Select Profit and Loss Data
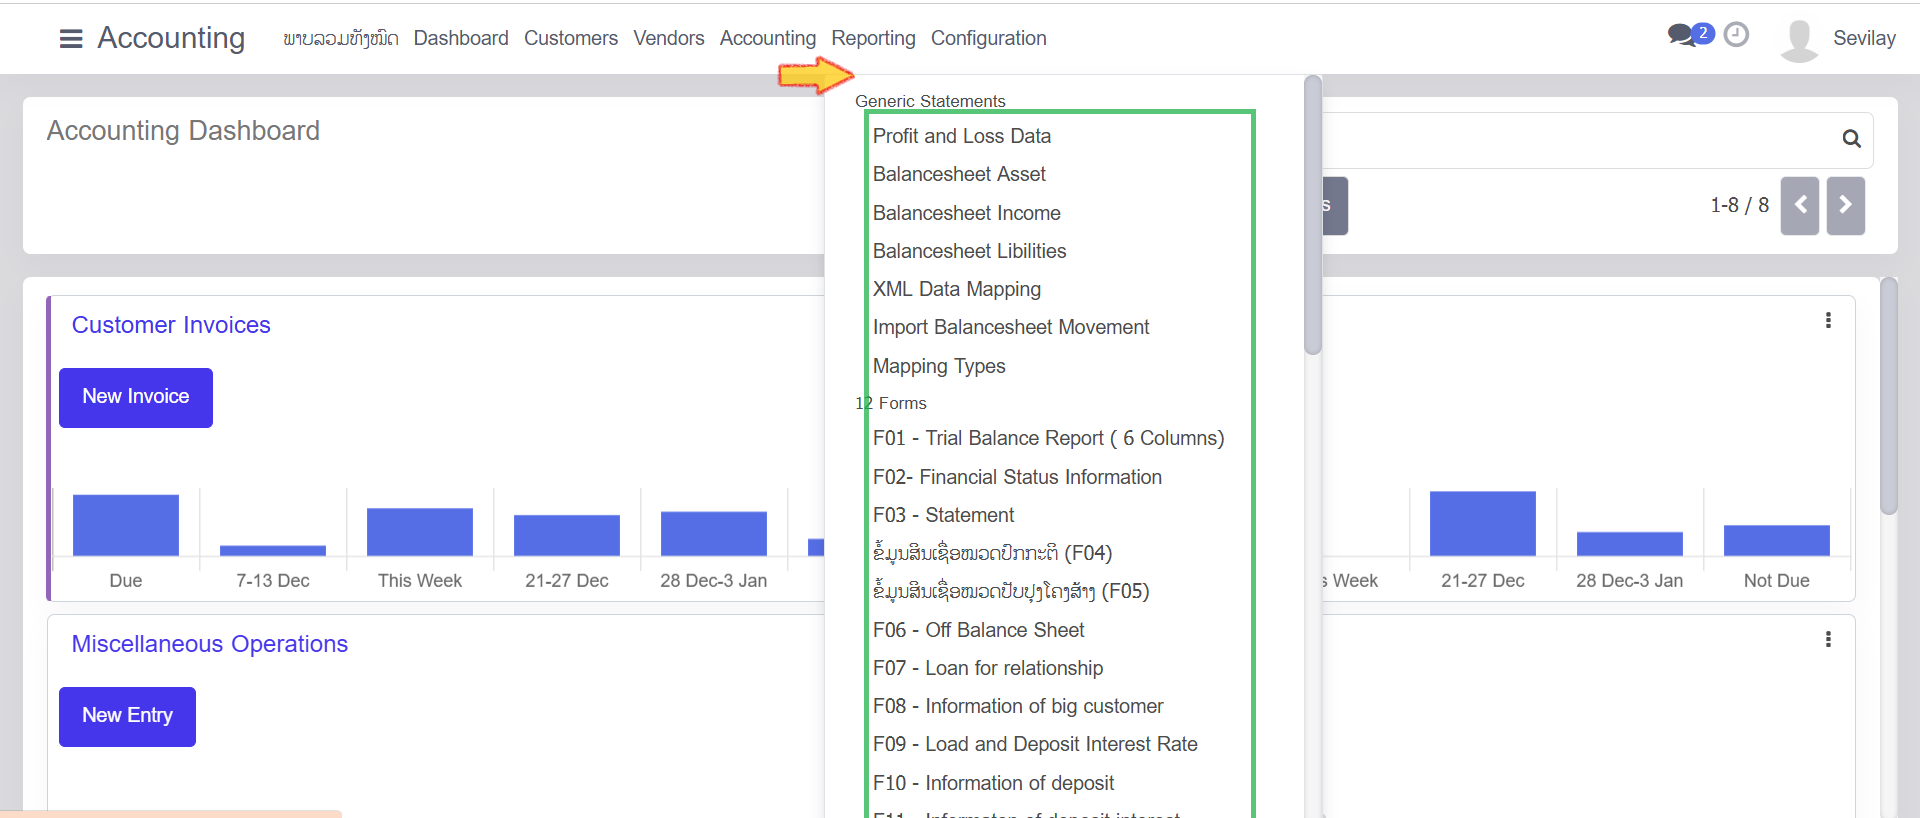The width and height of the screenshot is (1920, 818). [961, 136]
